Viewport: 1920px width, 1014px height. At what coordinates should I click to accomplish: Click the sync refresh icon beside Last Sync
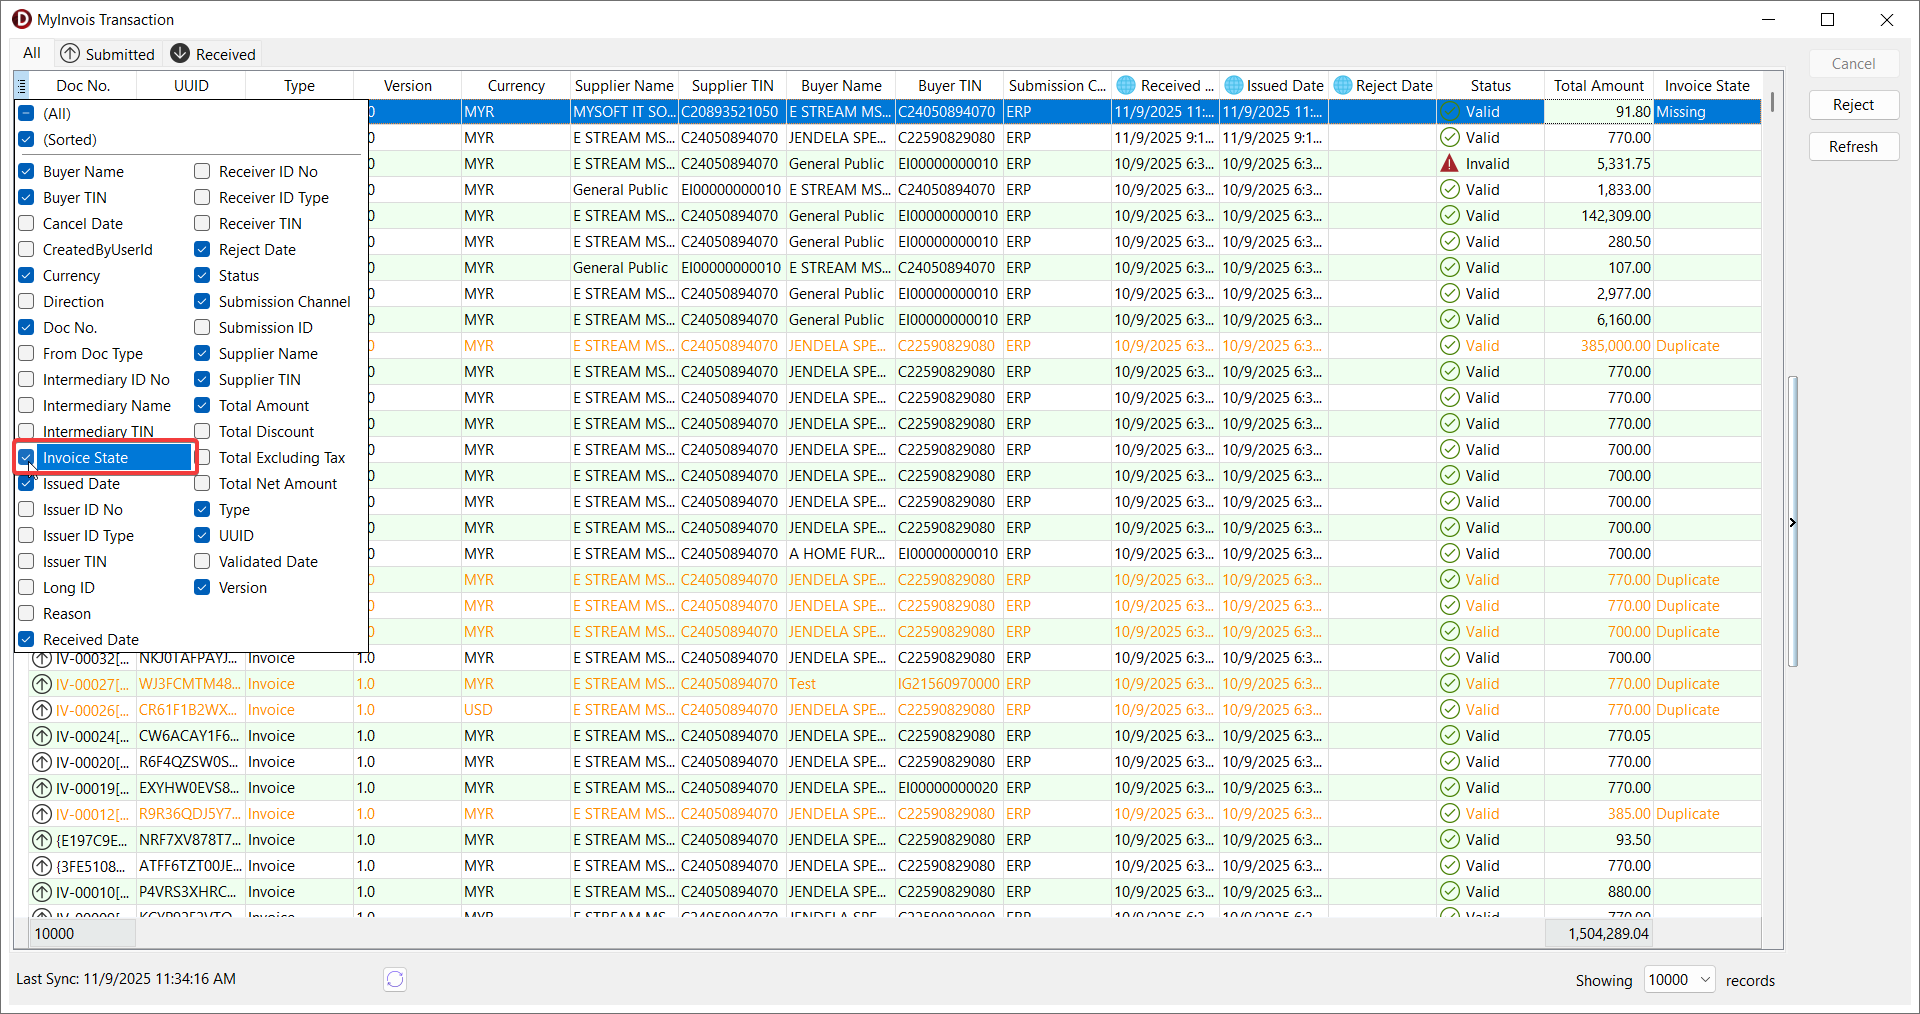click(x=395, y=979)
